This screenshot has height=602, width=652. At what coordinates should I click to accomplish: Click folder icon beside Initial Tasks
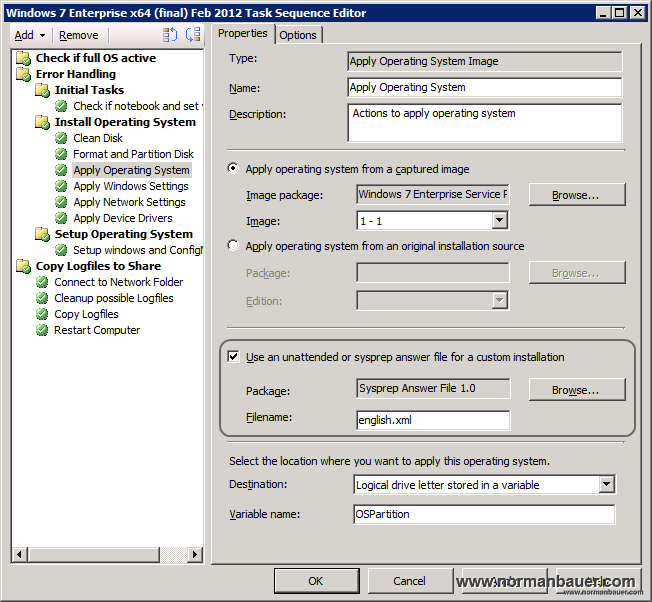pos(42,90)
